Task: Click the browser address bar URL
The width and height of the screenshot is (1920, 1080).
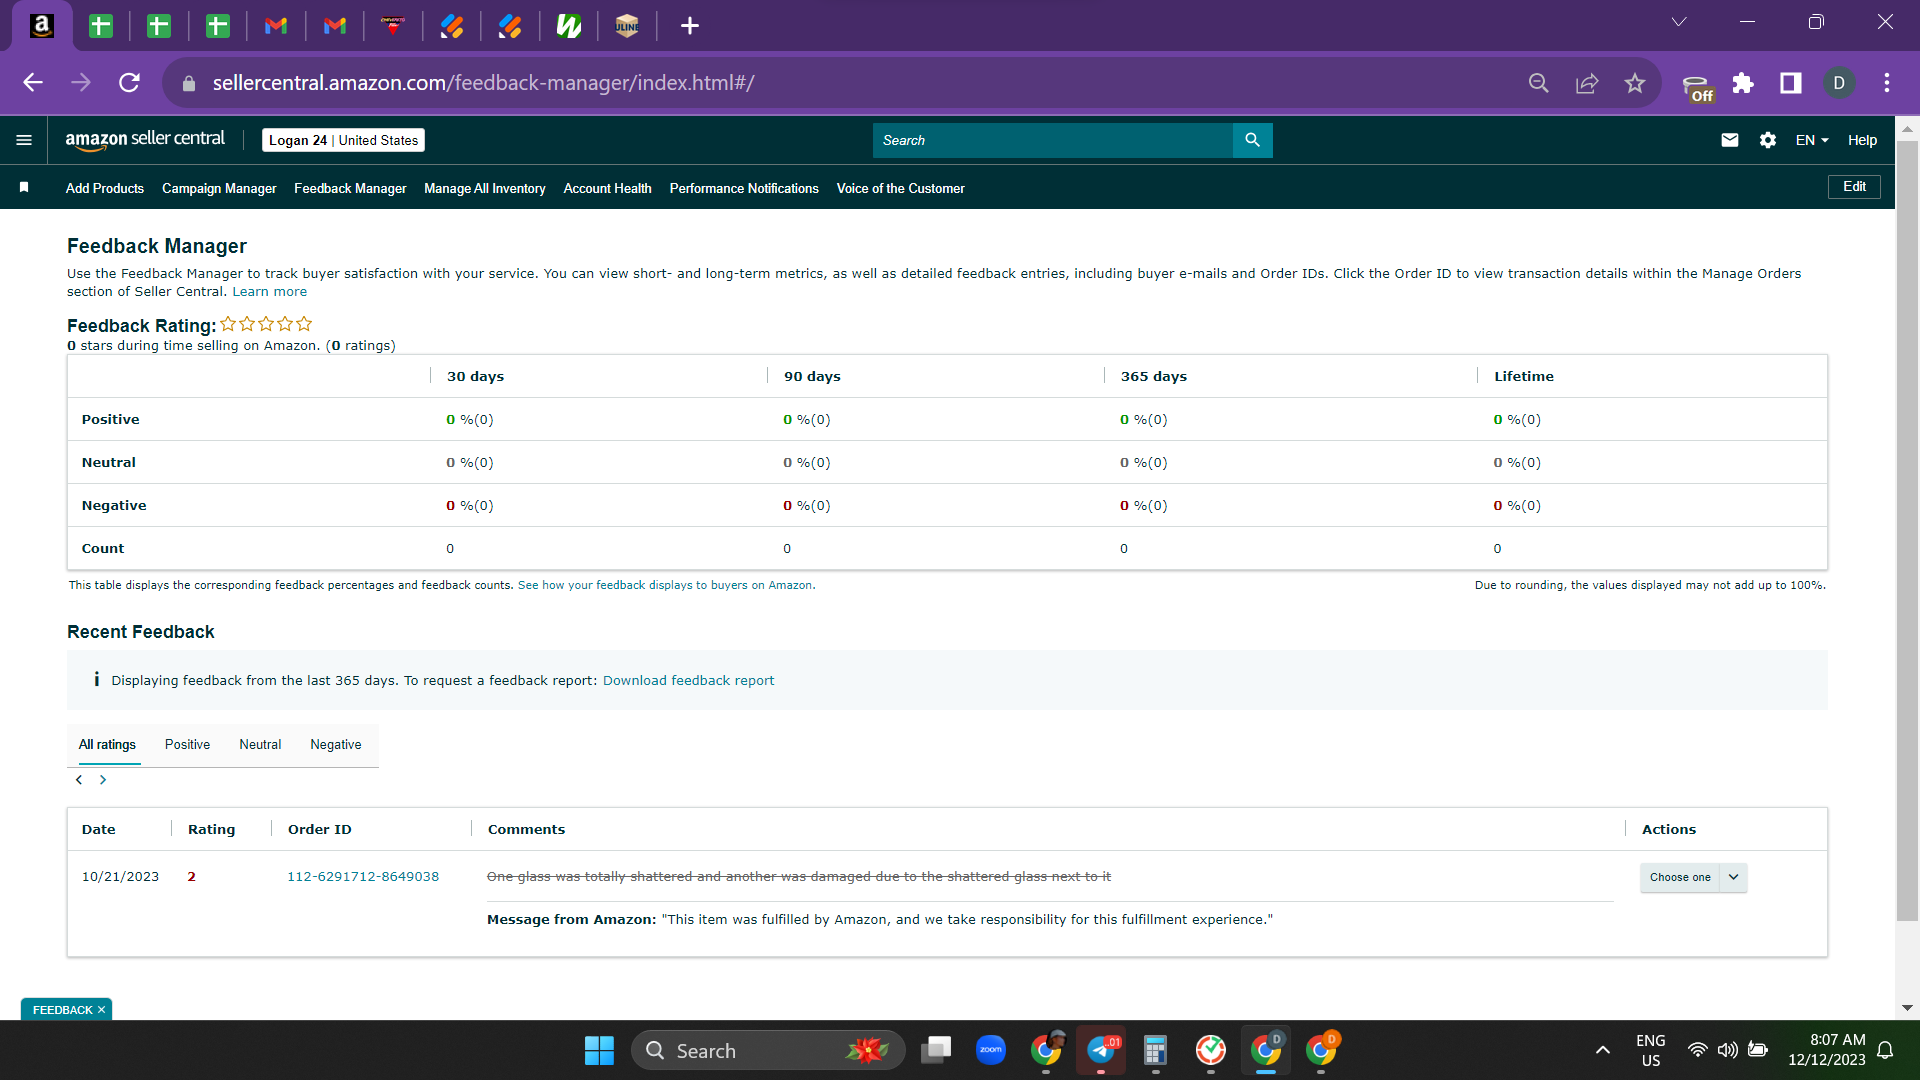Action: point(483,83)
